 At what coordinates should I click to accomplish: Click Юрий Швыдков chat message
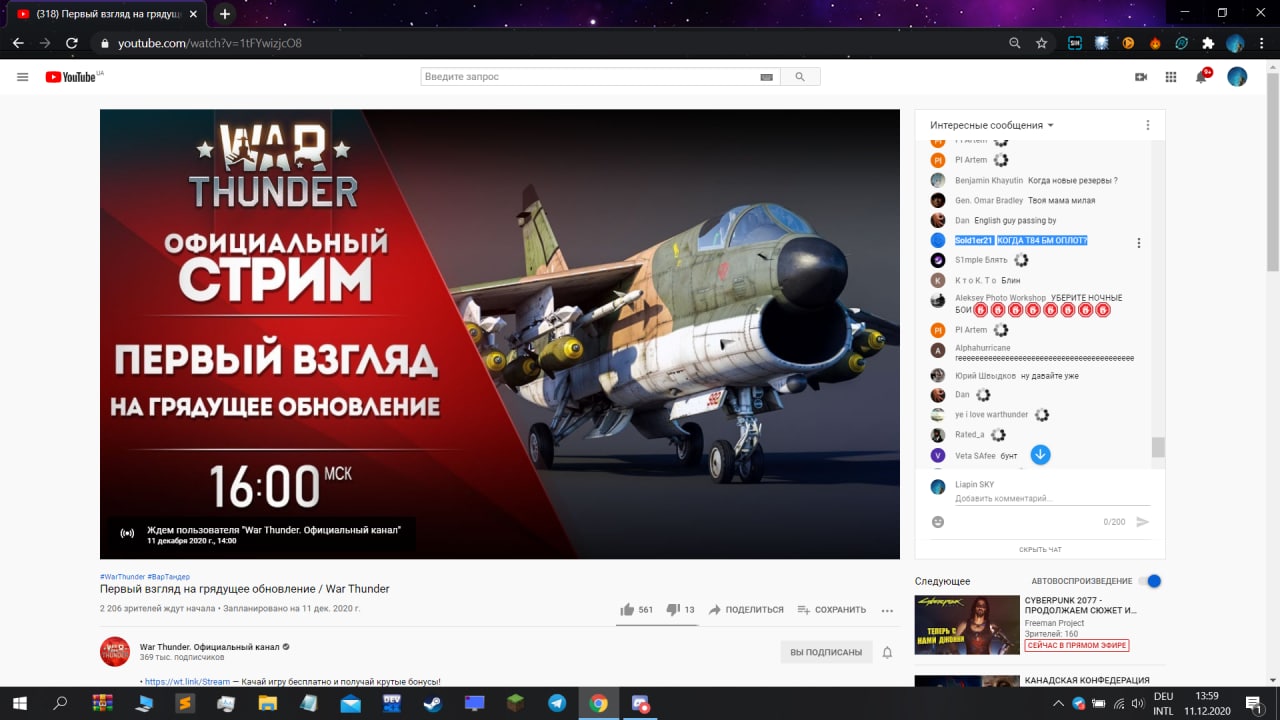tap(1049, 376)
